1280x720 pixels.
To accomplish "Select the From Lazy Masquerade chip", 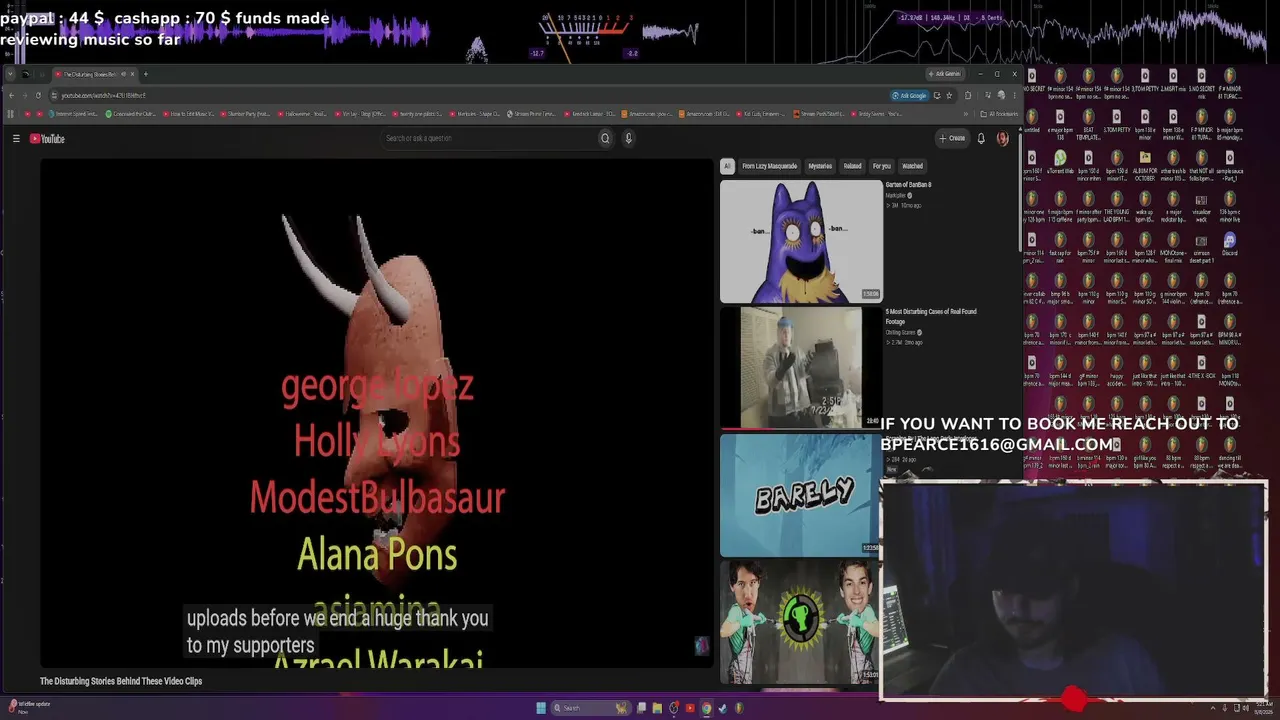I will click(x=769, y=166).
